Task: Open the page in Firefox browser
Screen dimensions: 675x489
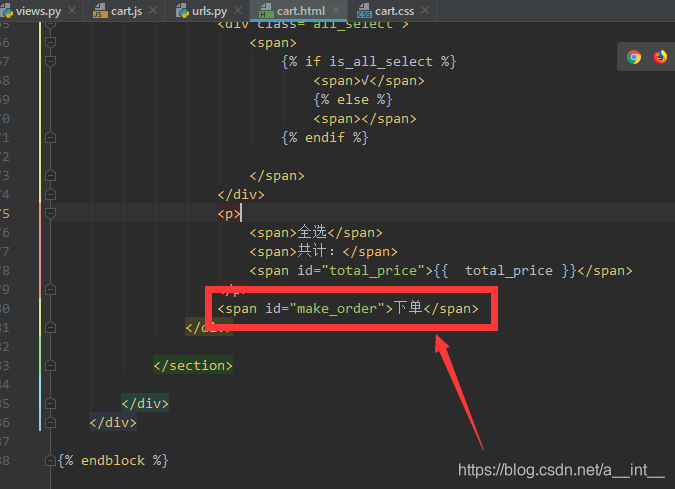Action: click(660, 57)
